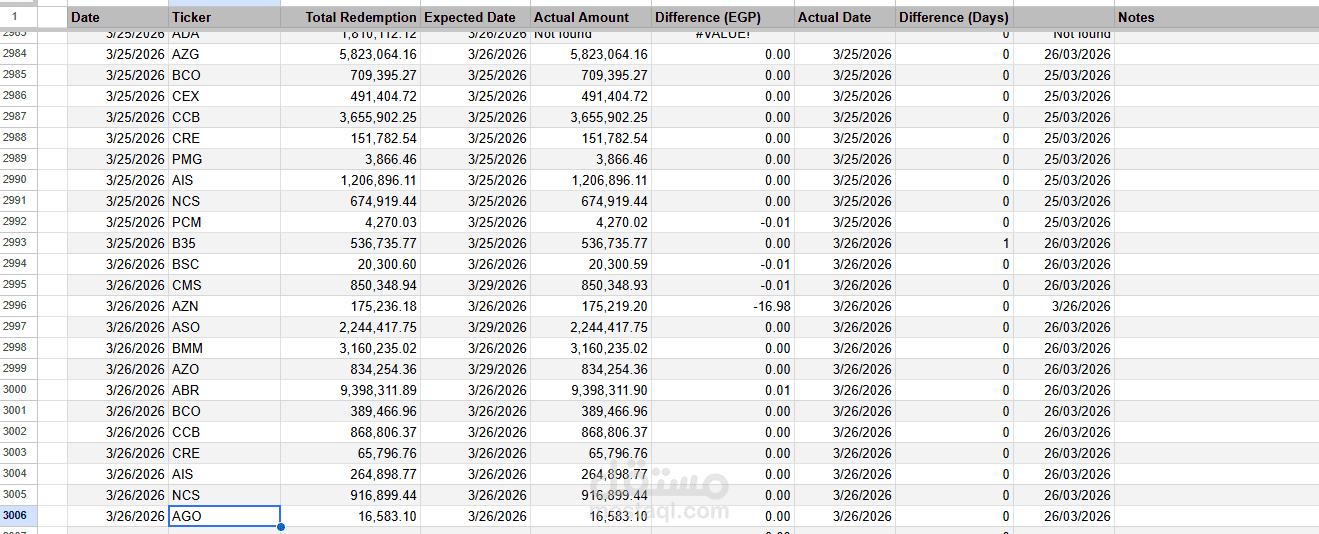Select actual amount 916,899.44 in NCS row
The height and width of the screenshot is (534, 1319).
pos(591,495)
